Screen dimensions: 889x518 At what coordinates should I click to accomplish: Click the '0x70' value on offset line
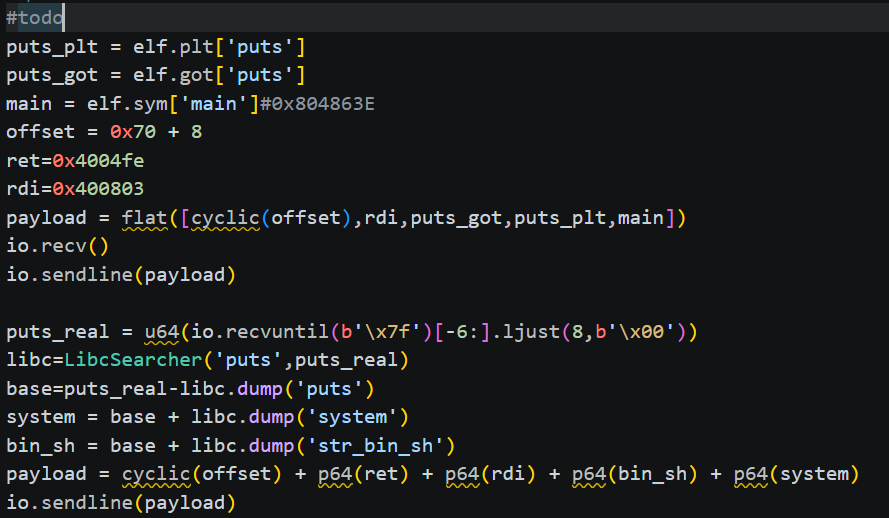tap(133, 132)
